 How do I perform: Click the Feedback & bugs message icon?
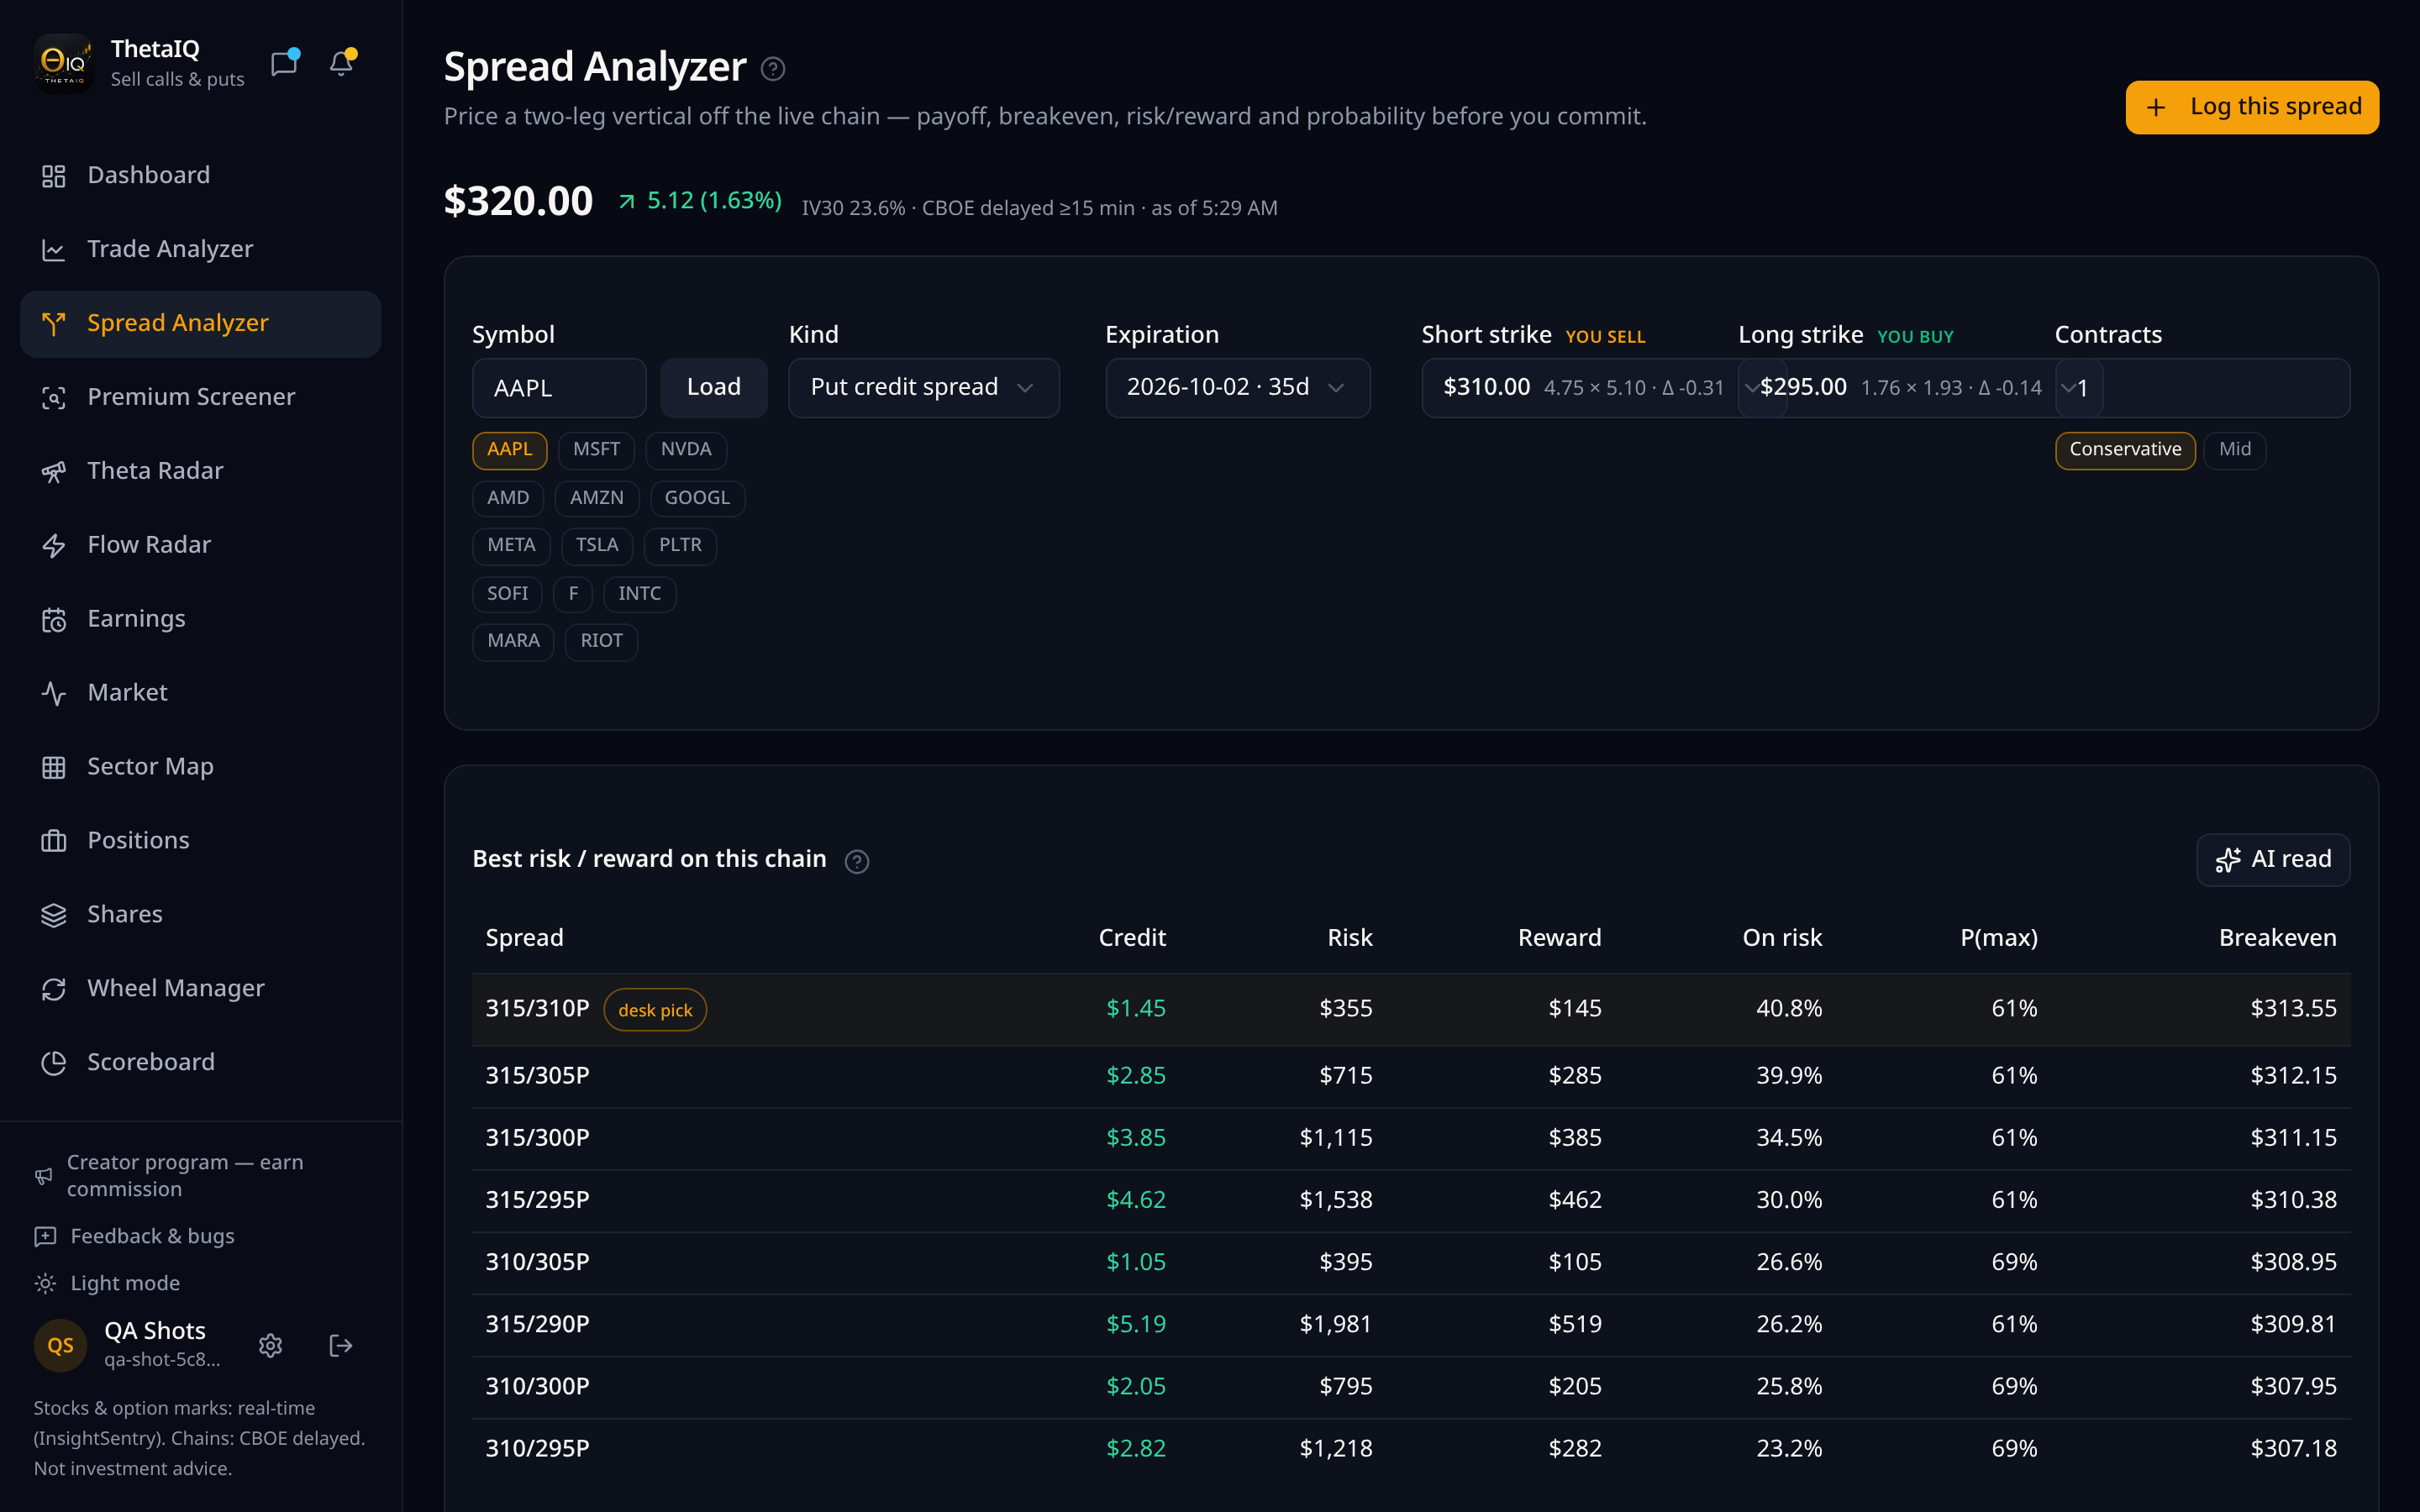45,1237
